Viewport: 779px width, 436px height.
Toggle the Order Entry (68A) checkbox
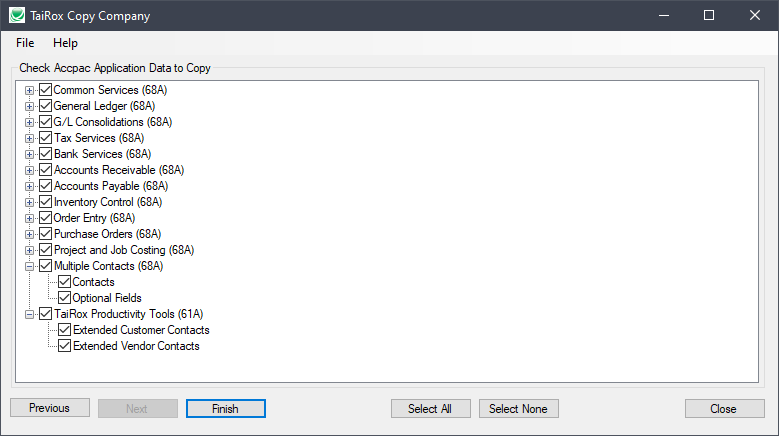coord(46,218)
